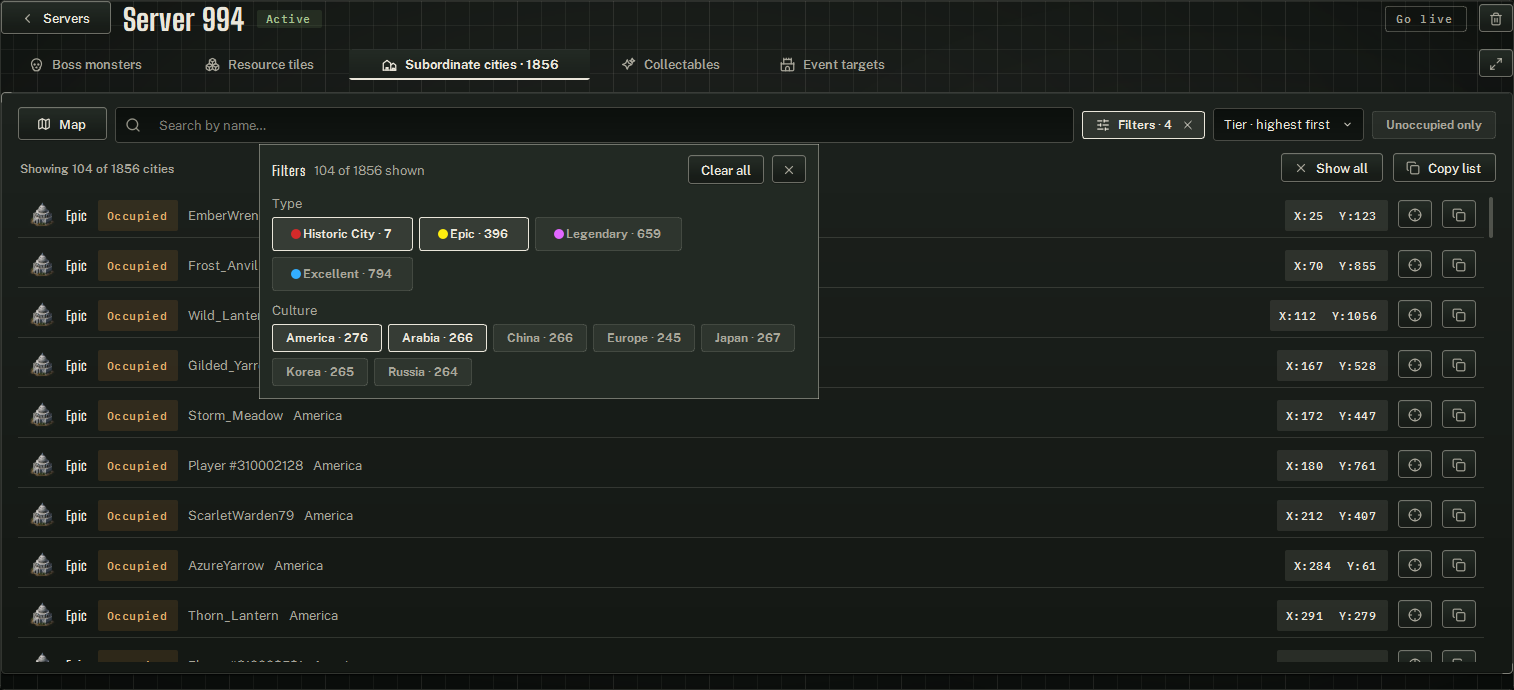Close the Filters popup panel

(788, 170)
